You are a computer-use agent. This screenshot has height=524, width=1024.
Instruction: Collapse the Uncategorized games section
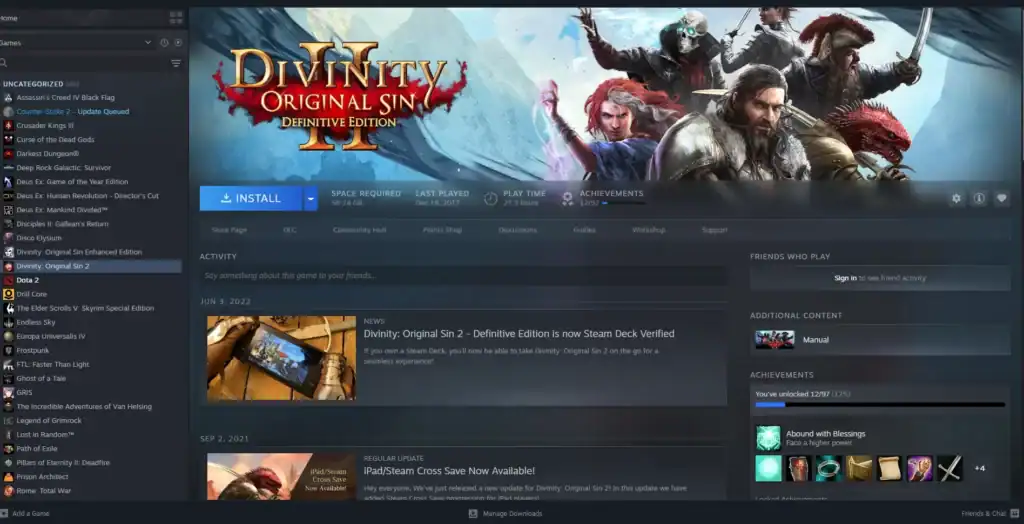[33, 84]
